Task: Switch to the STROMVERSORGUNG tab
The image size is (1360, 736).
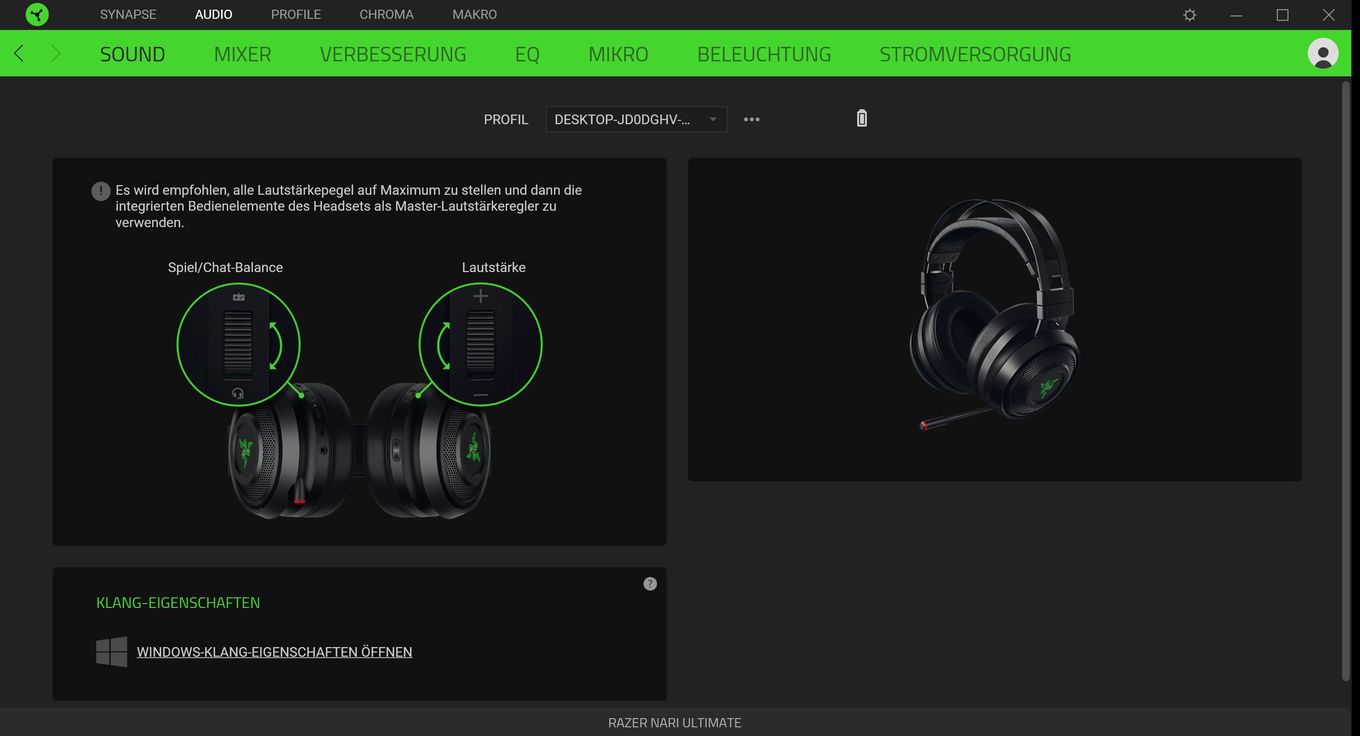Action: point(975,54)
